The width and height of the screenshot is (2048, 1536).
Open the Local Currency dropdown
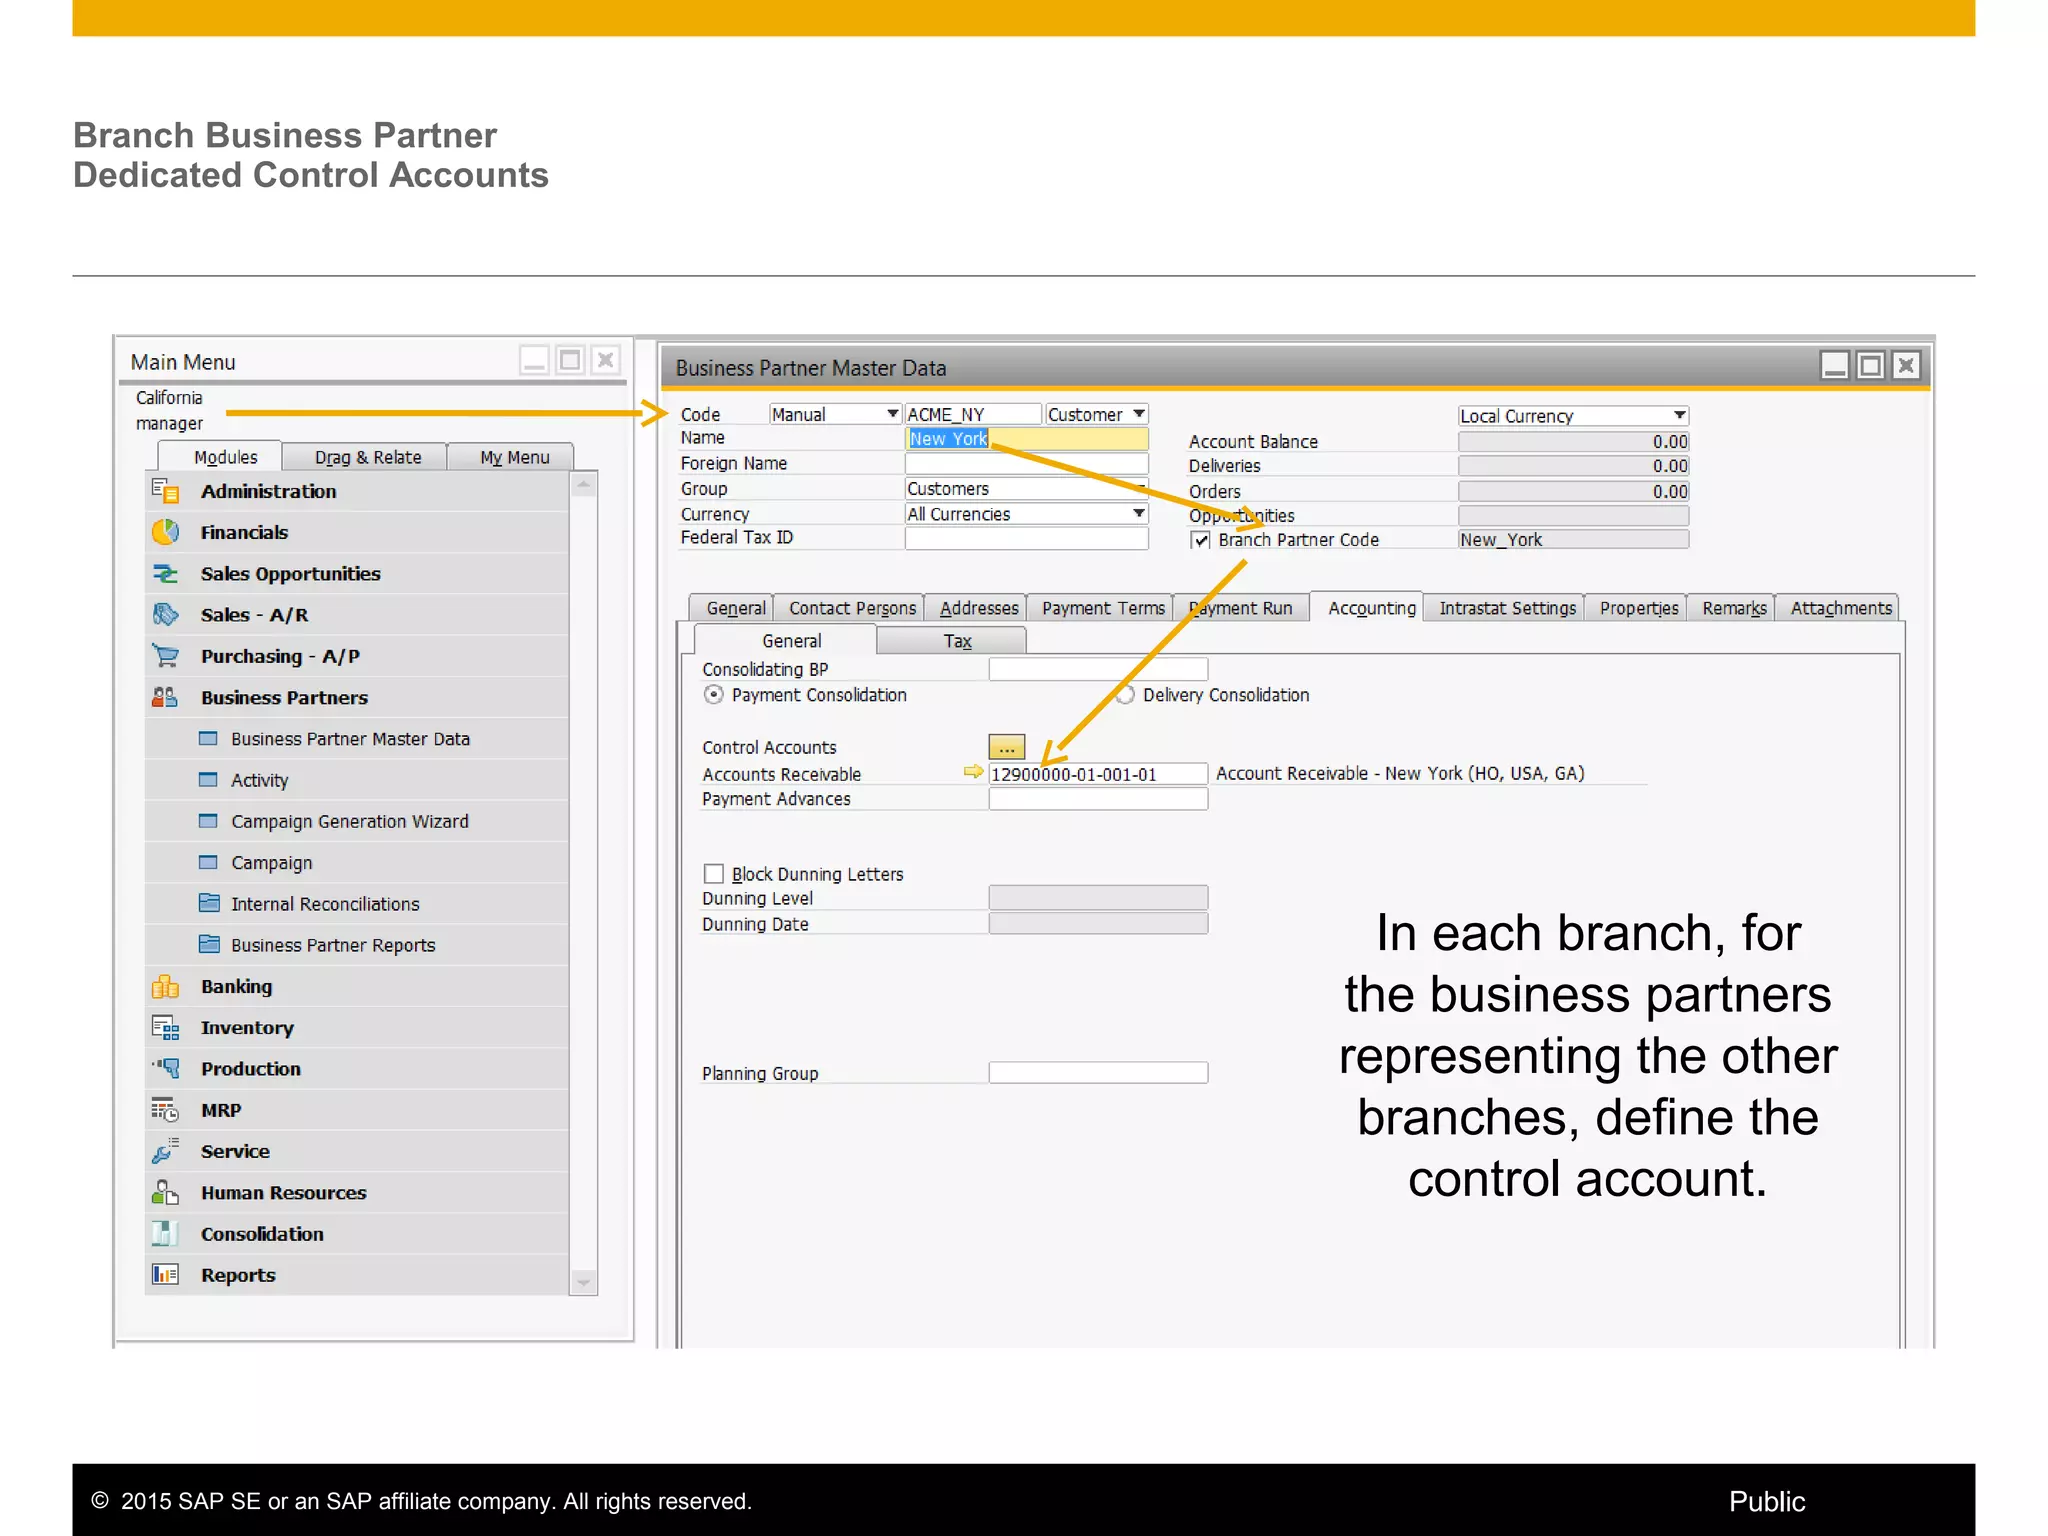(x=1679, y=416)
